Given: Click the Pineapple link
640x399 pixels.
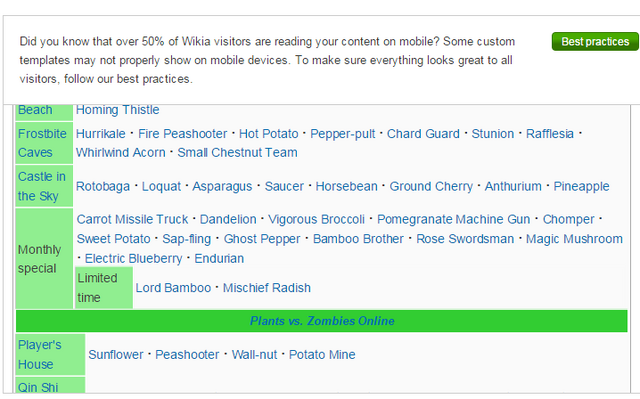Looking at the screenshot, I should tap(581, 186).
